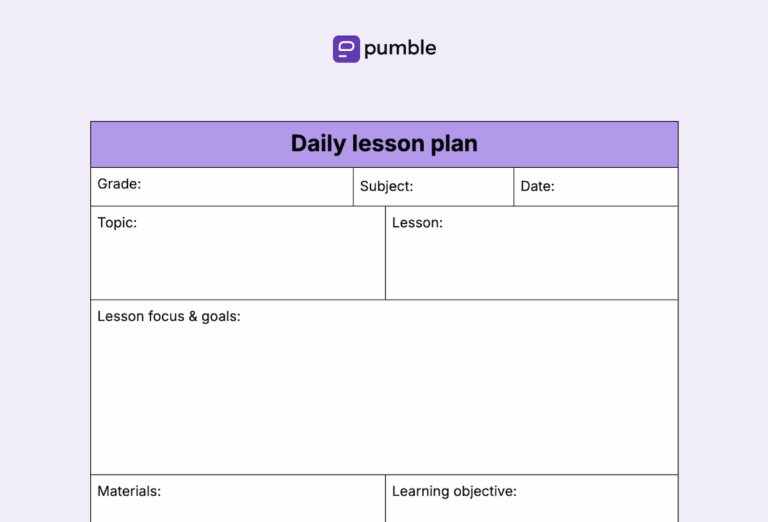Select the Daily lesson plan title
Viewport: 768px width, 522px height.
(x=384, y=144)
